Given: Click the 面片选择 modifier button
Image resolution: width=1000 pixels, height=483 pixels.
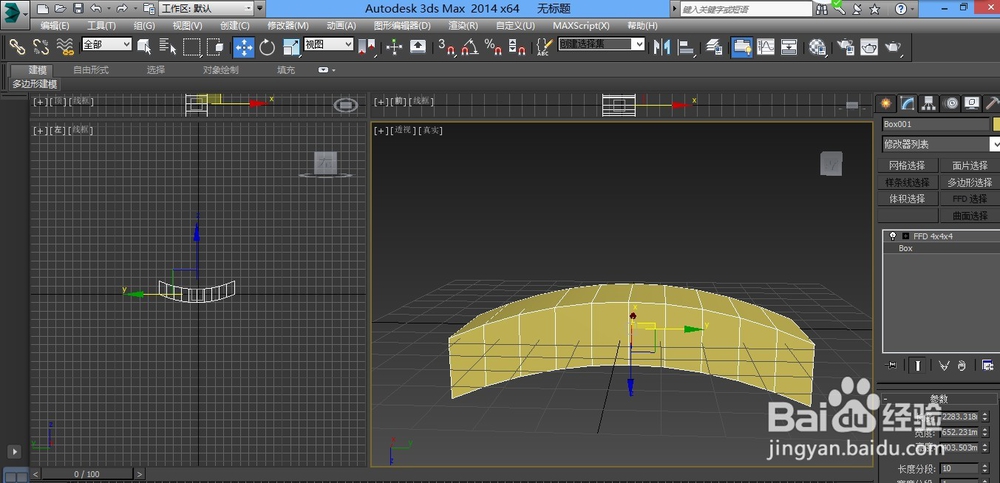Looking at the screenshot, I should (969, 165).
